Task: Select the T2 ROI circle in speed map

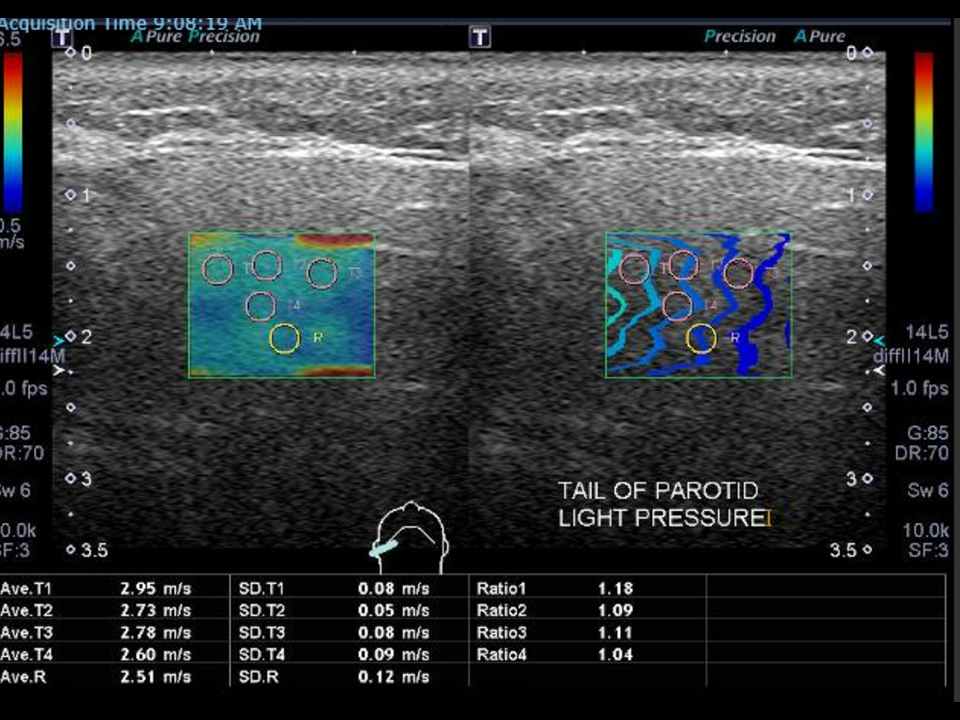Action: coord(266,265)
